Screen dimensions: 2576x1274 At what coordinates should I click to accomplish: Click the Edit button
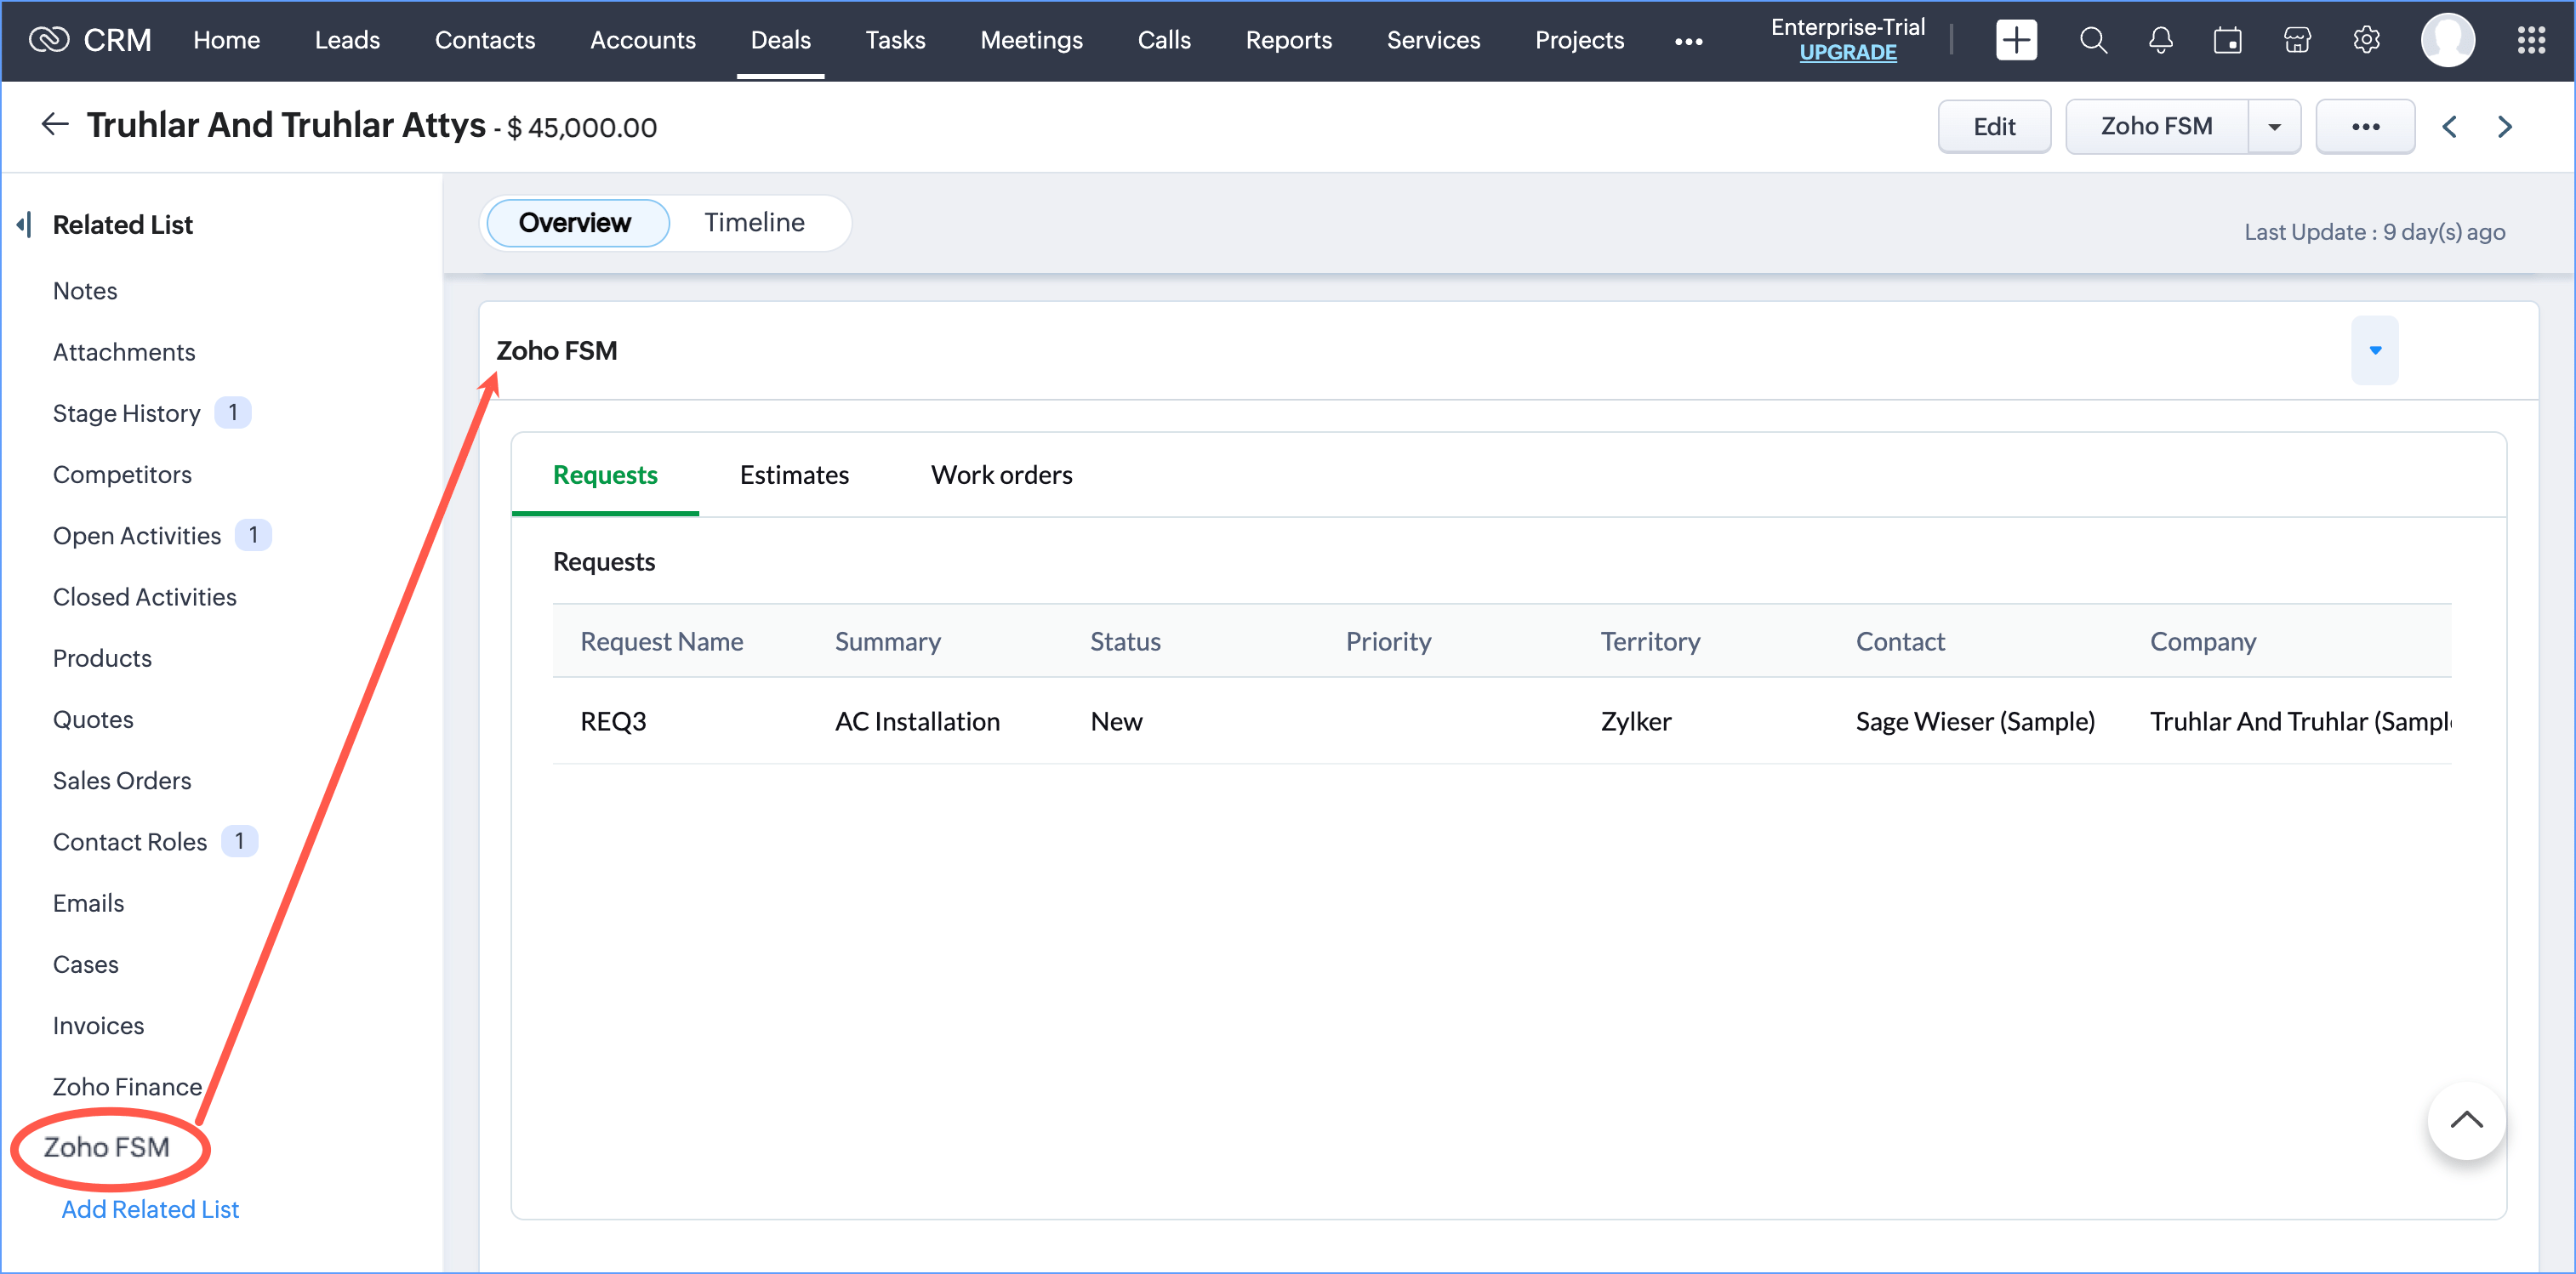click(x=1993, y=127)
